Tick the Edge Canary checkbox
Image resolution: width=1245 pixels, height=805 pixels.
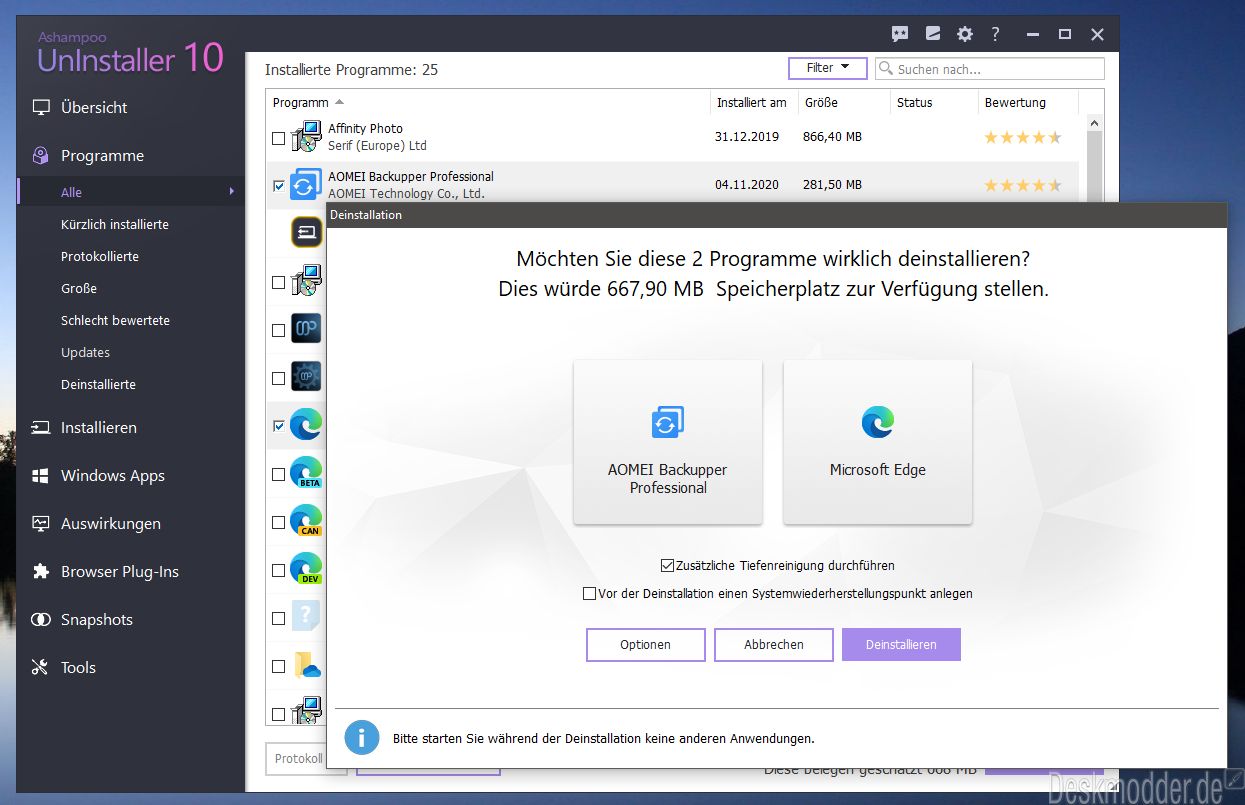(278, 522)
